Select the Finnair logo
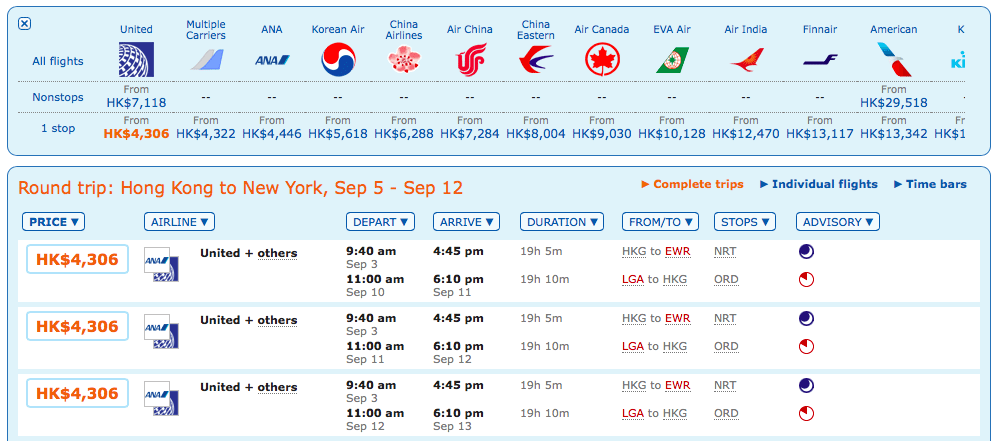Image resolution: width=994 pixels, height=441 pixels. pyautogui.click(x=820, y=61)
